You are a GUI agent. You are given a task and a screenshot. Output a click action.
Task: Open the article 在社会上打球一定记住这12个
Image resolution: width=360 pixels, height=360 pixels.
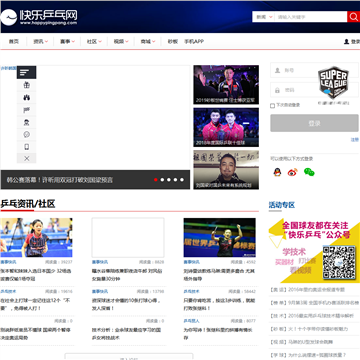[x=35, y=304]
